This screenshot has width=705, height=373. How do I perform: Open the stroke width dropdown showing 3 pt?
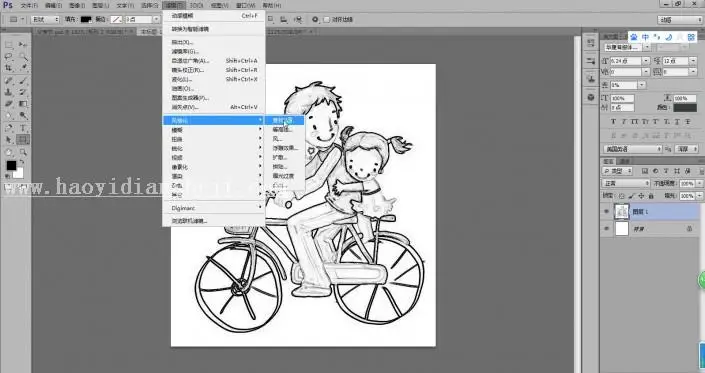click(x=156, y=19)
